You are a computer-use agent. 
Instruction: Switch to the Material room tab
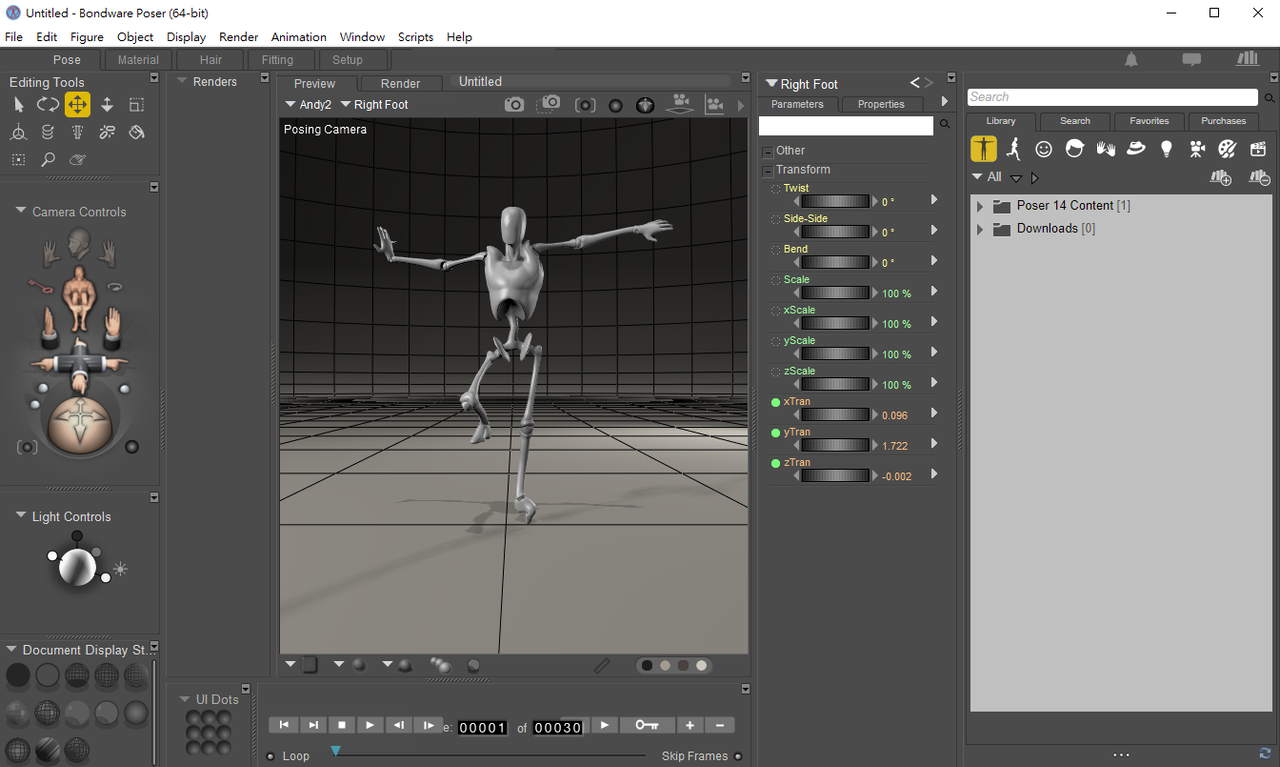(138, 60)
